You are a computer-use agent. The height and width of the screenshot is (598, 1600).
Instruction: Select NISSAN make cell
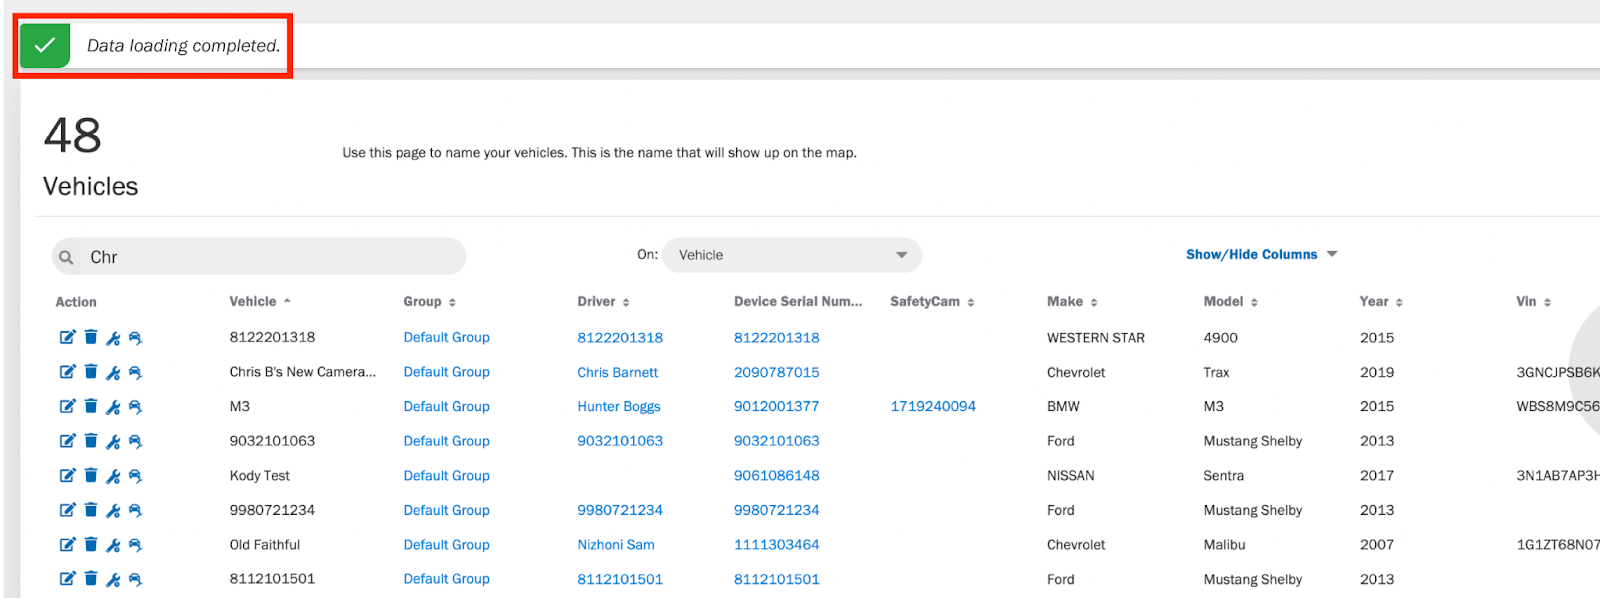pos(1070,475)
